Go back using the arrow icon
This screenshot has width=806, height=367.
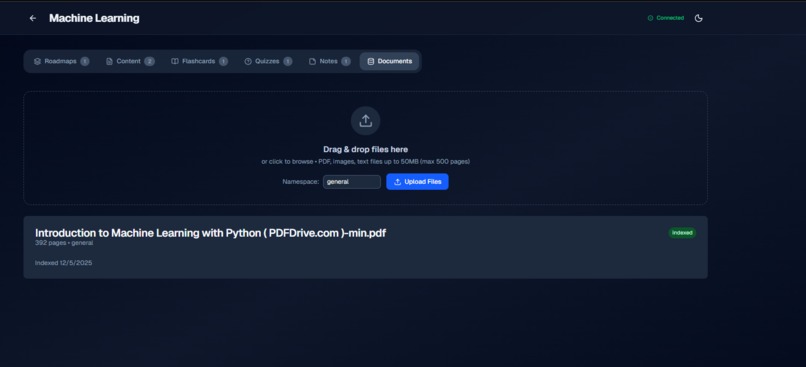[33, 19]
